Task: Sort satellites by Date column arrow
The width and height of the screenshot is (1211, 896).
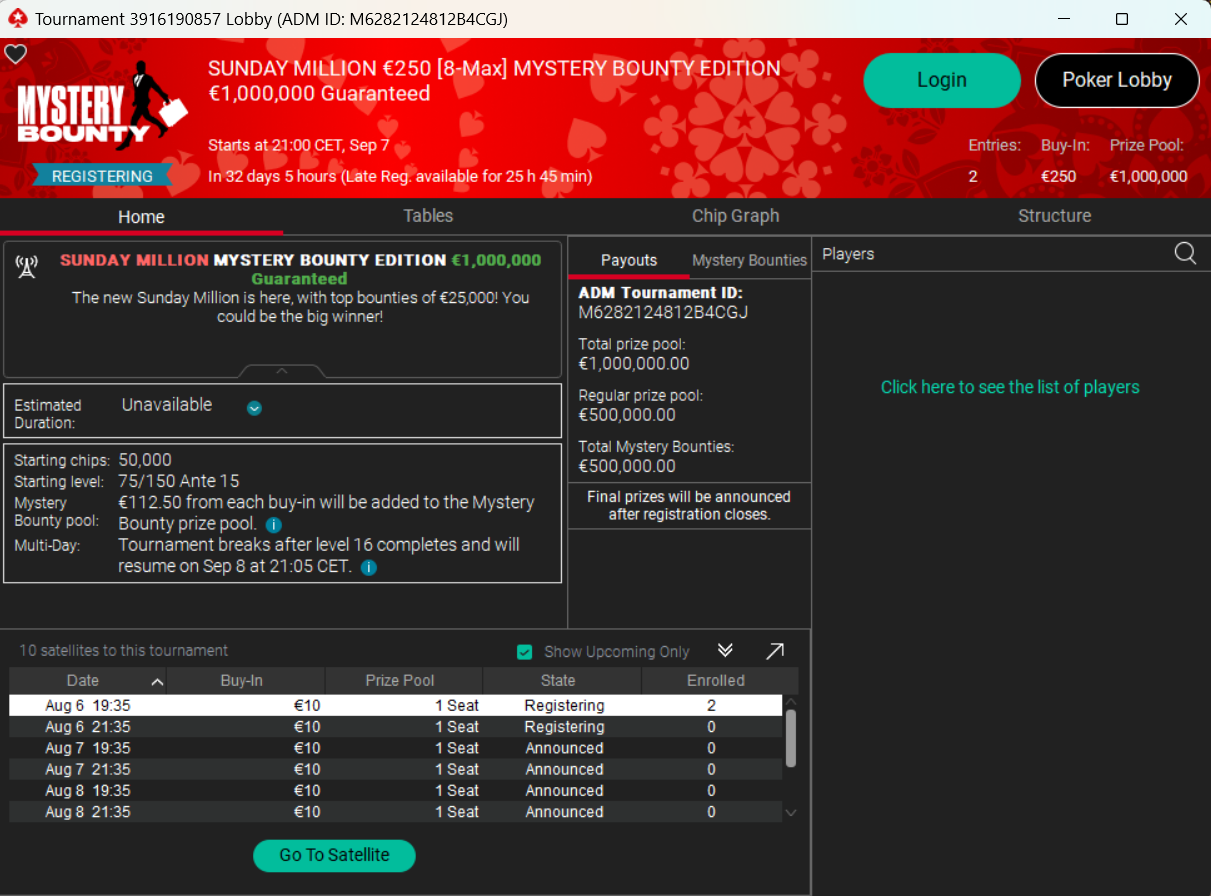Action: (x=157, y=681)
